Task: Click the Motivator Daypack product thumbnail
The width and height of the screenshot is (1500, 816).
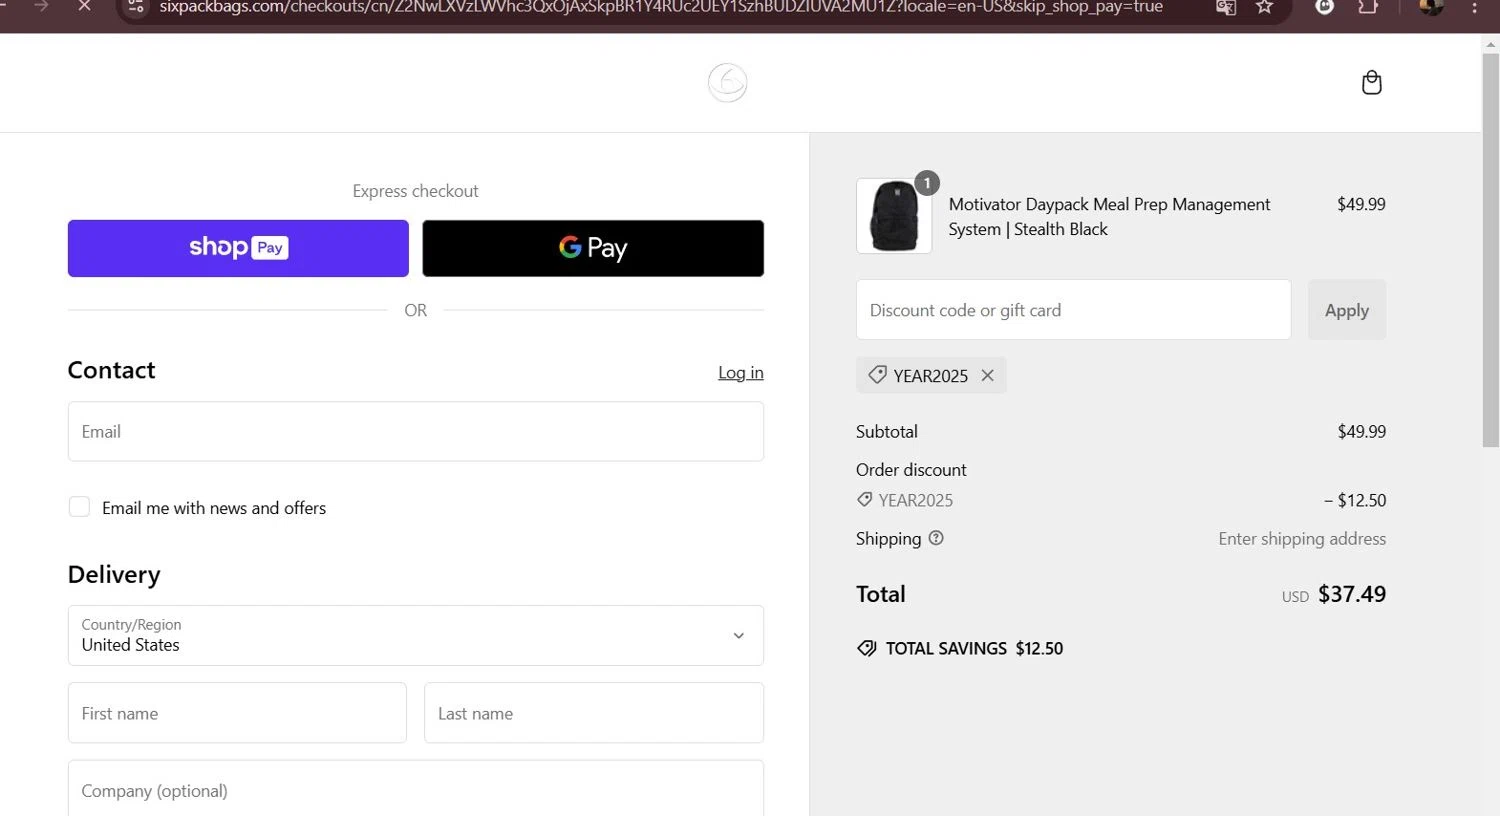Action: [x=894, y=216]
